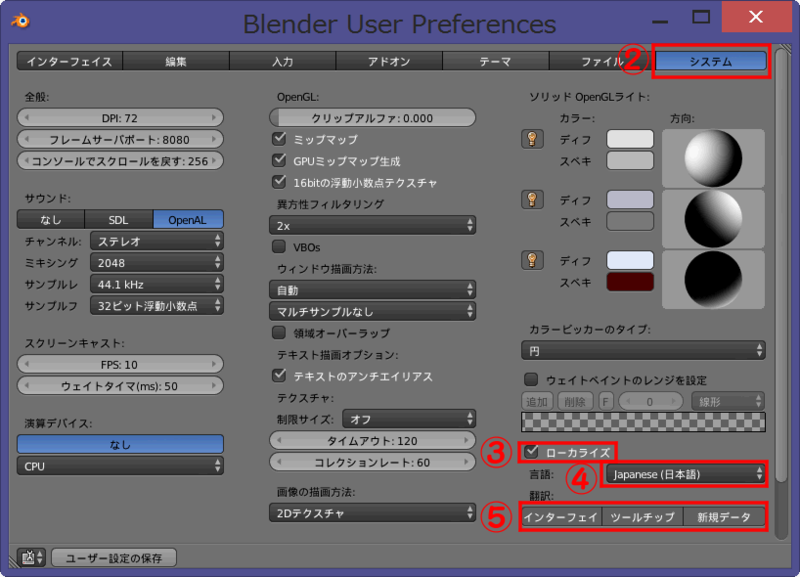This screenshot has width=800, height=577.
Task: Open the 32ビット浮動小数点 format dropdown
Action: (157, 305)
